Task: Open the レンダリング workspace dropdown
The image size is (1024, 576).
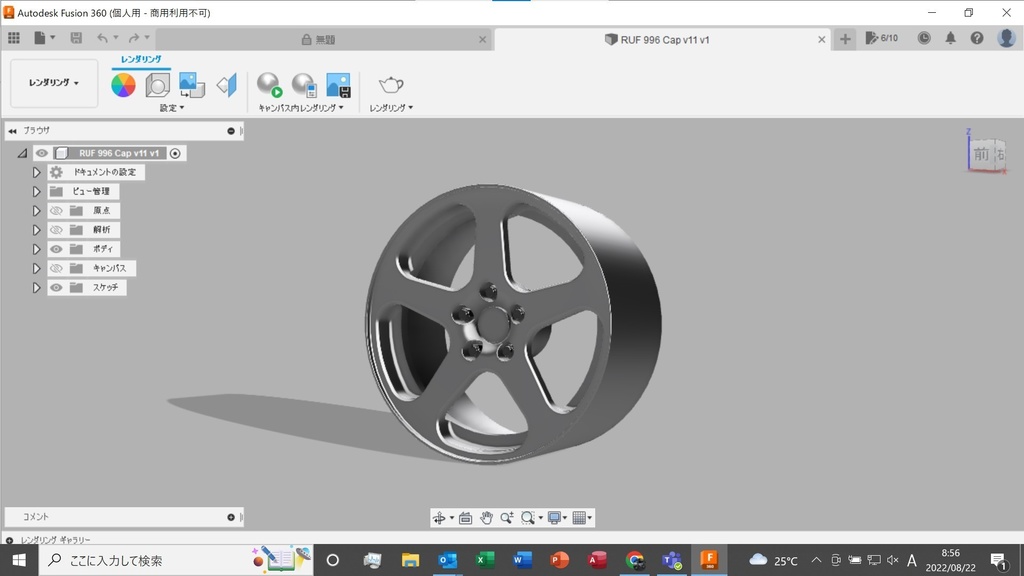Action: (x=54, y=83)
